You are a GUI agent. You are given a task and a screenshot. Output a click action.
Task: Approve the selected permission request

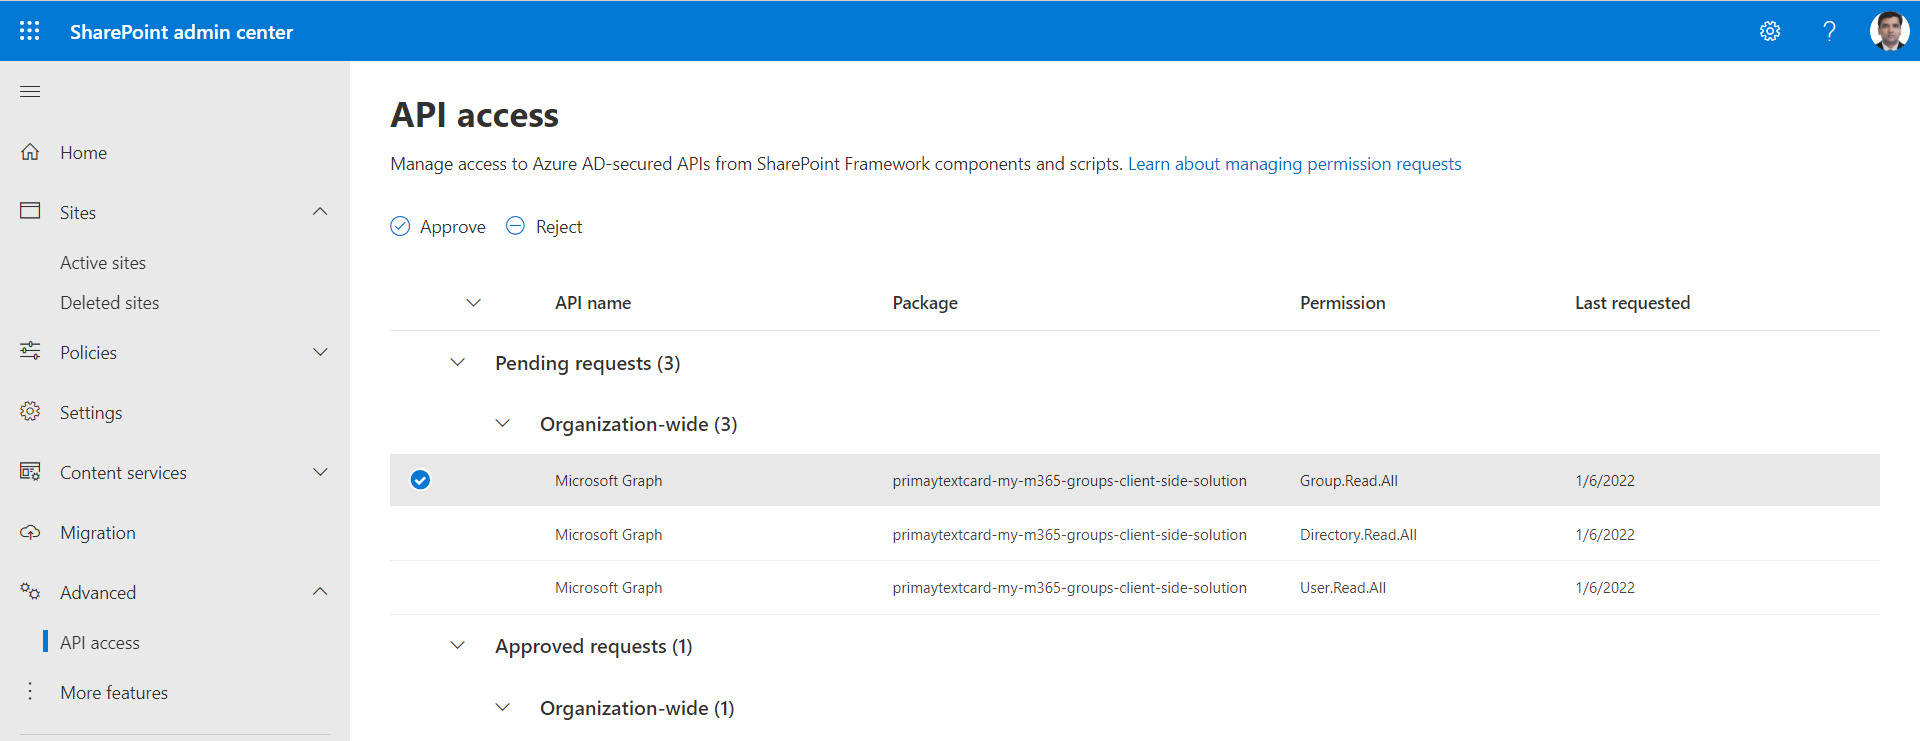438,227
